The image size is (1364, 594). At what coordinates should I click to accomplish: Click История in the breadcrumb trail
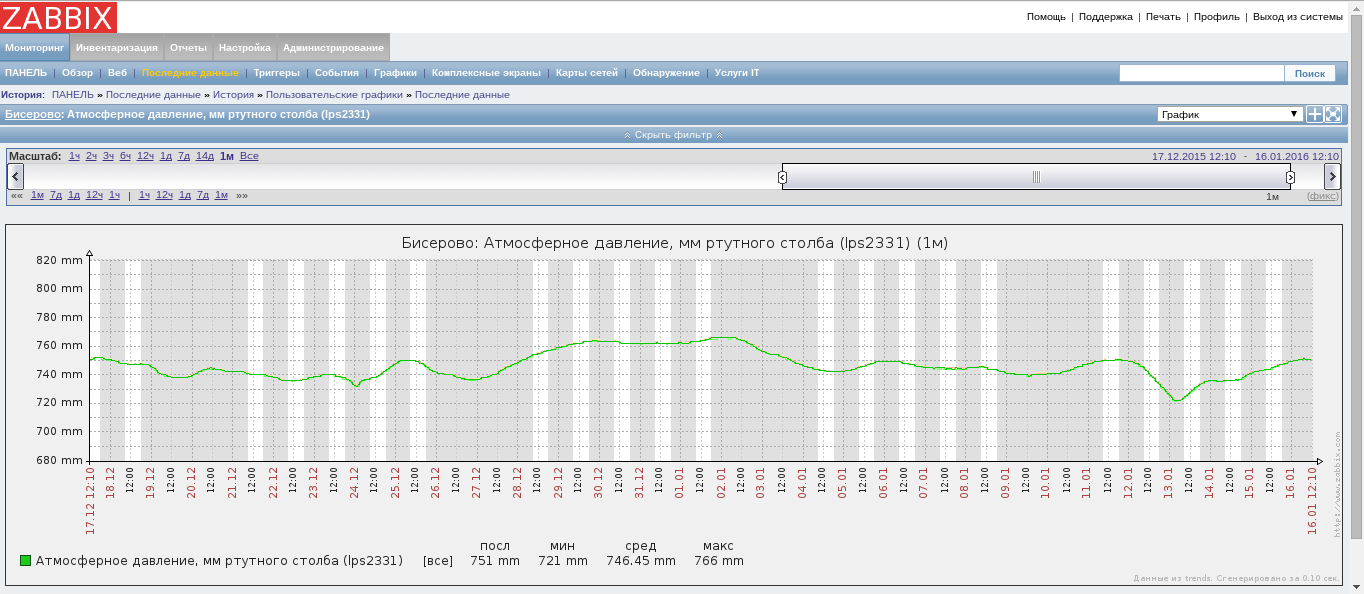coord(233,95)
